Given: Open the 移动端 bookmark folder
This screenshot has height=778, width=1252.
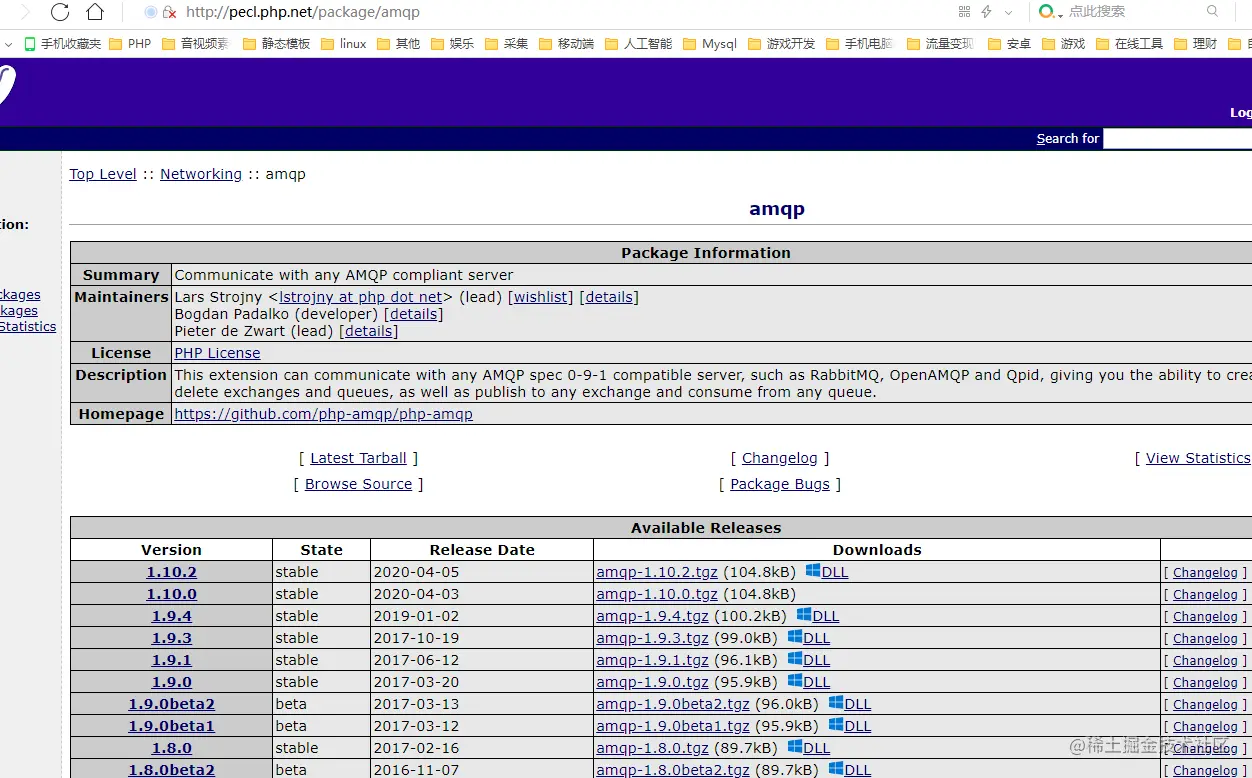Looking at the screenshot, I should point(567,44).
